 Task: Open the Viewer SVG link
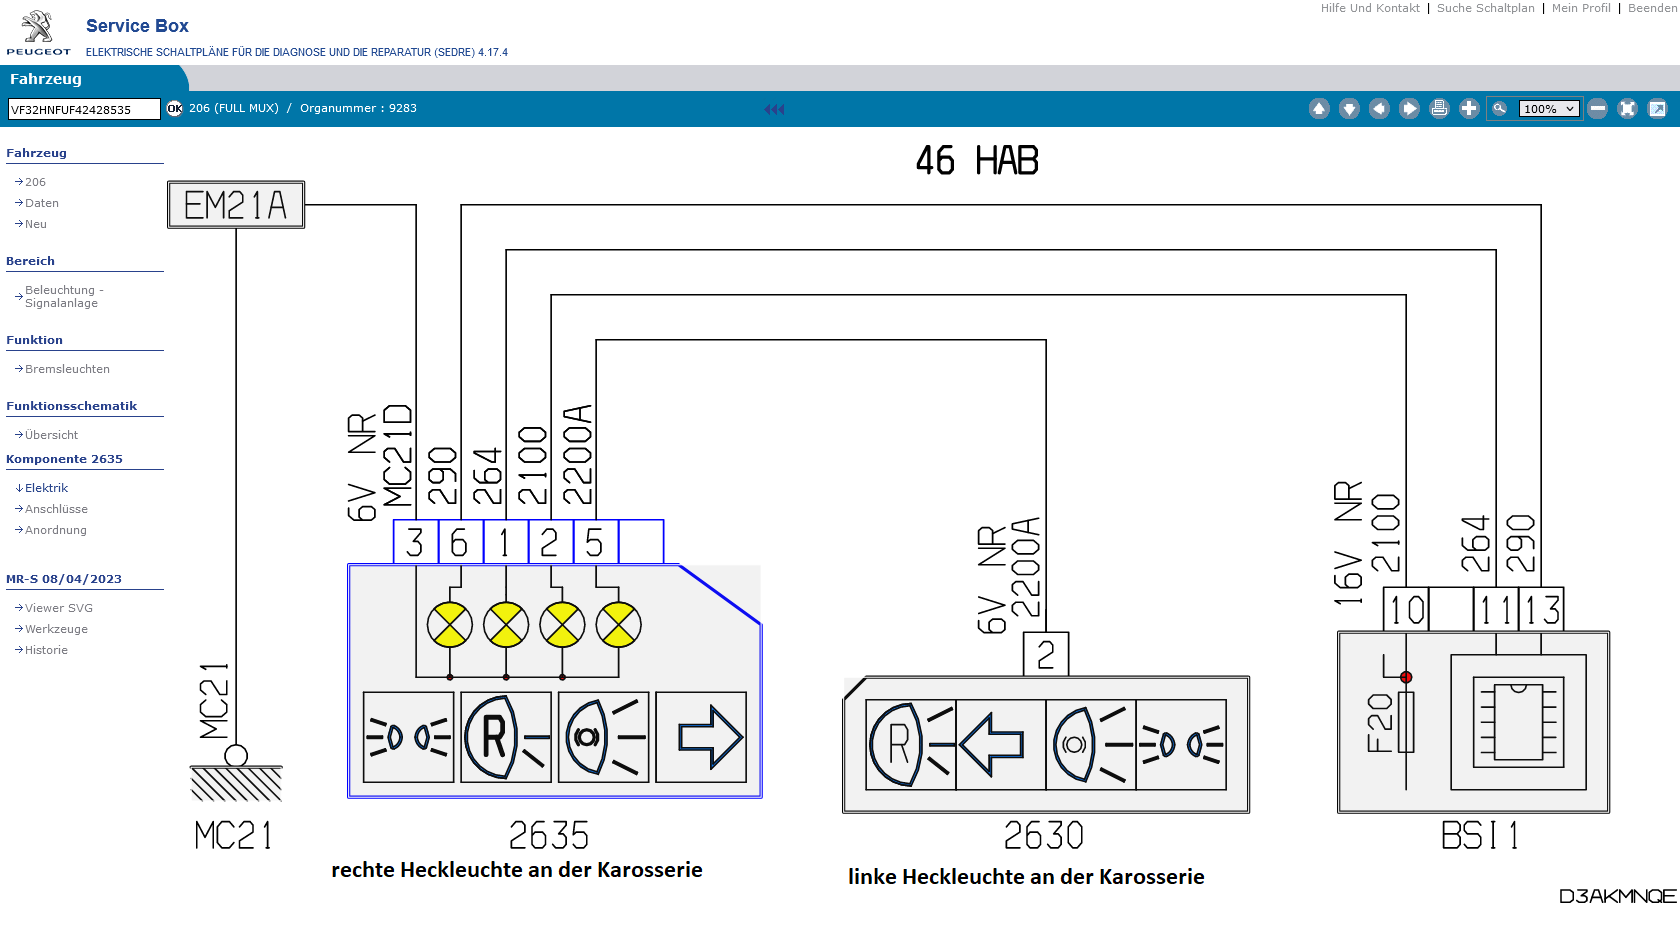(x=58, y=608)
